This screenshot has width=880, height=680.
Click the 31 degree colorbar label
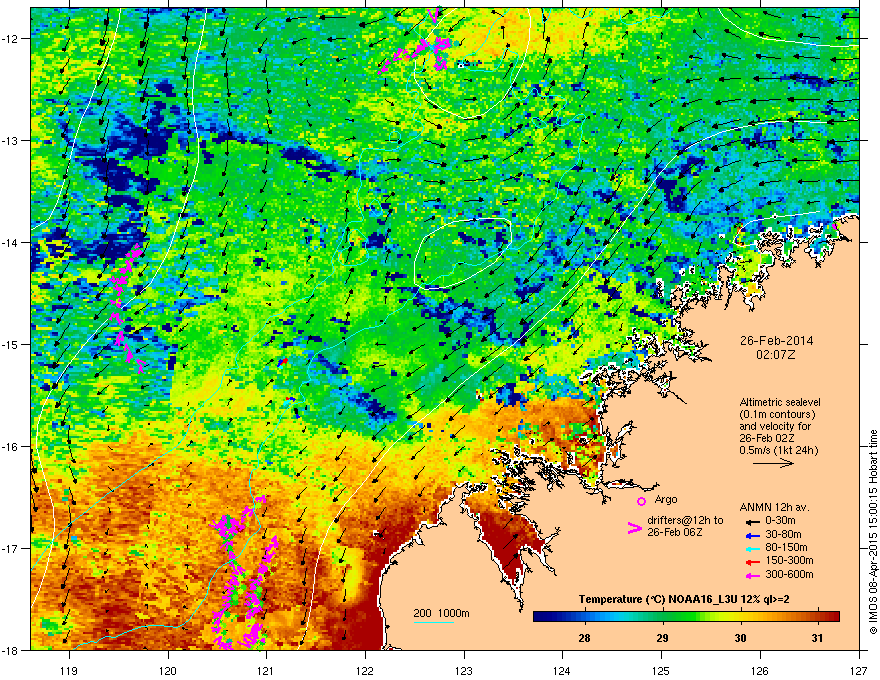pyautogui.click(x=817, y=638)
